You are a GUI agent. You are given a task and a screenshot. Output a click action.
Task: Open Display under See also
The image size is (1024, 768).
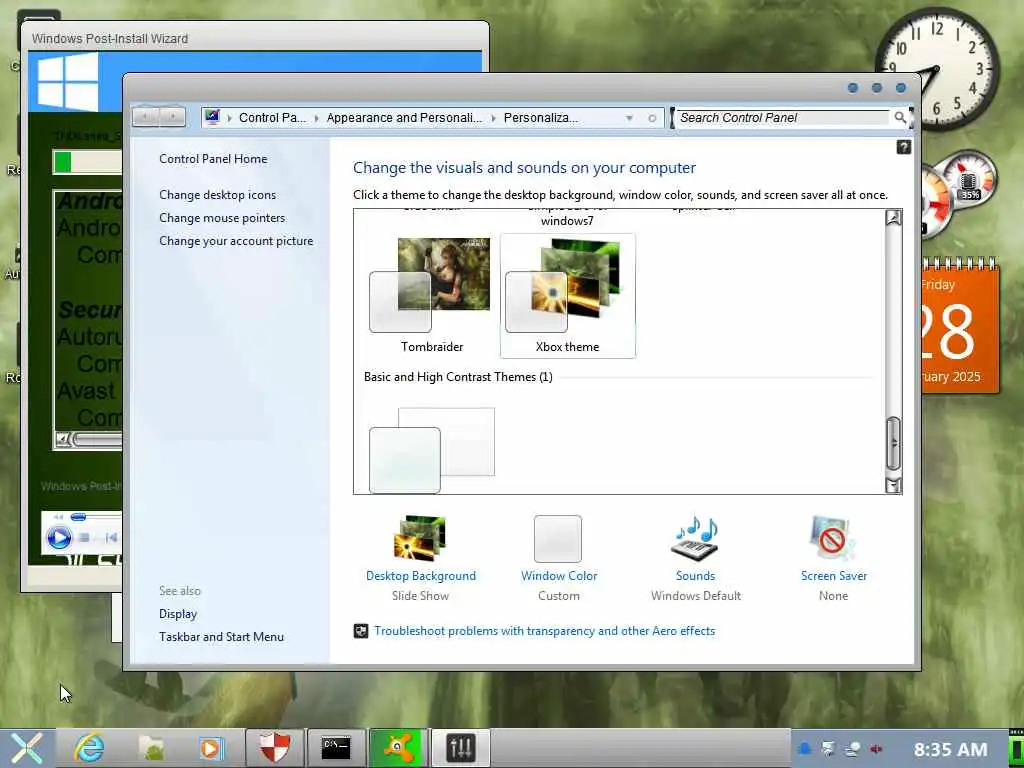(x=178, y=614)
